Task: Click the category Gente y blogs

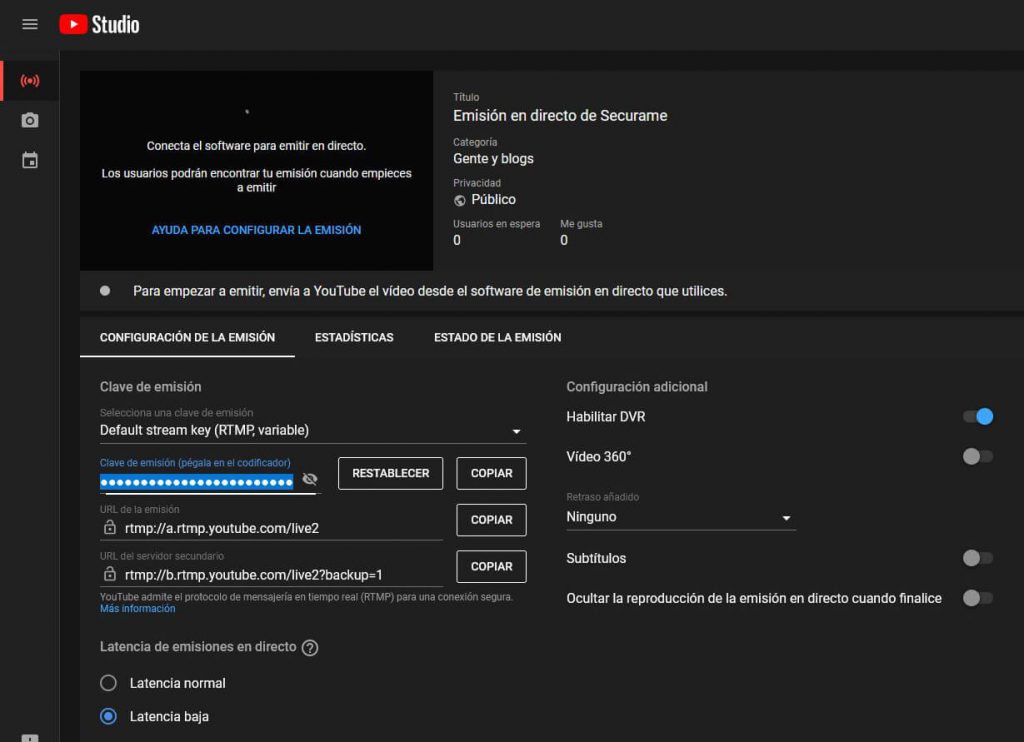Action: (493, 159)
